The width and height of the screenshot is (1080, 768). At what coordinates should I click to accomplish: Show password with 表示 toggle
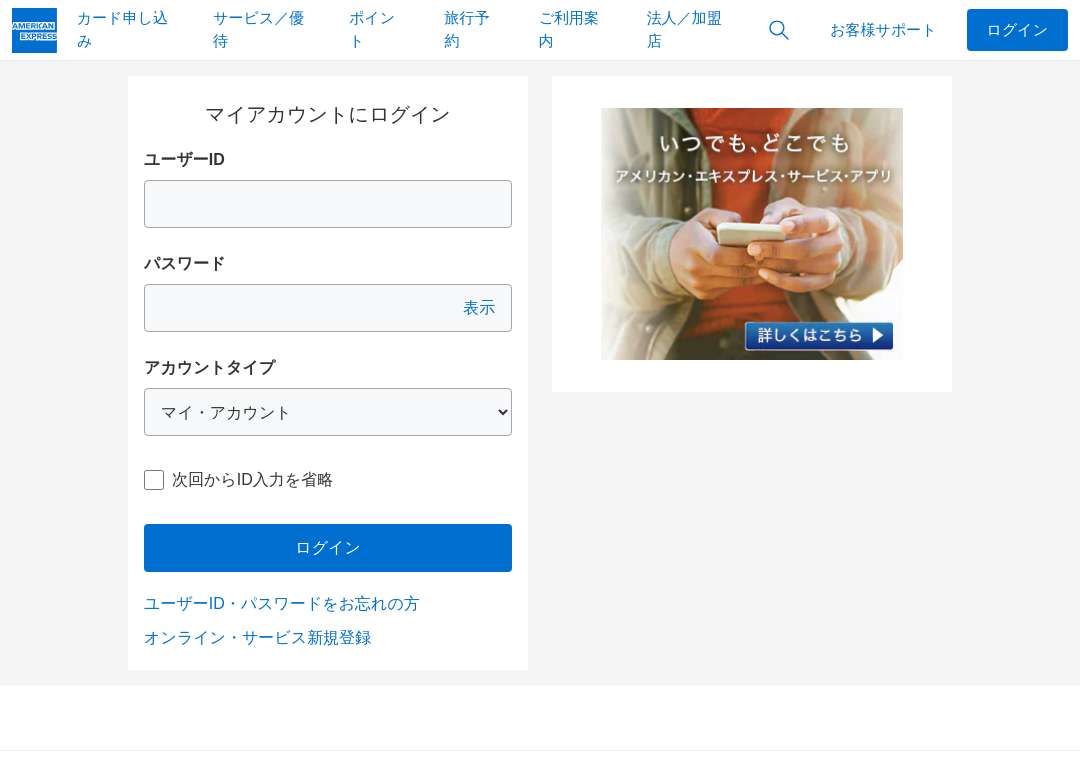[479, 308]
